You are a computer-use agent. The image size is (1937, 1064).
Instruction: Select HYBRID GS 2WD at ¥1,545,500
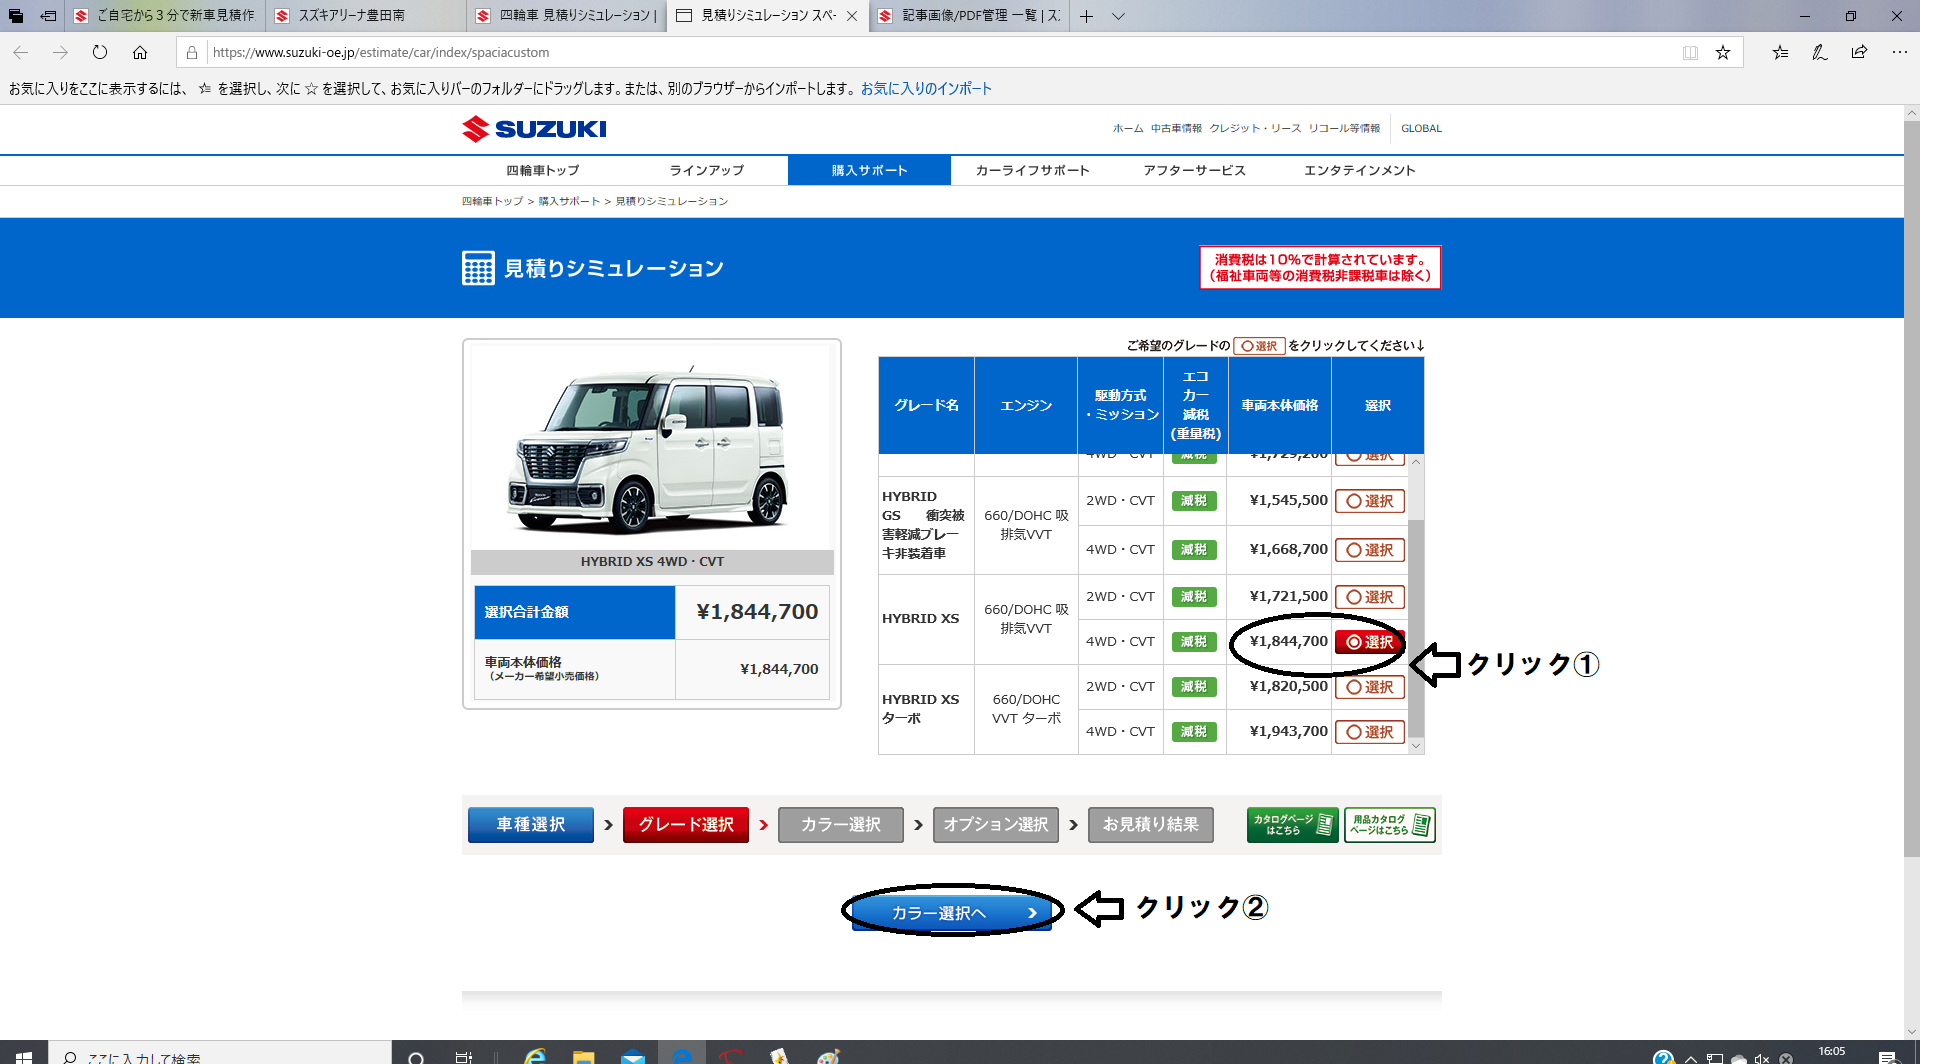(x=1370, y=501)
